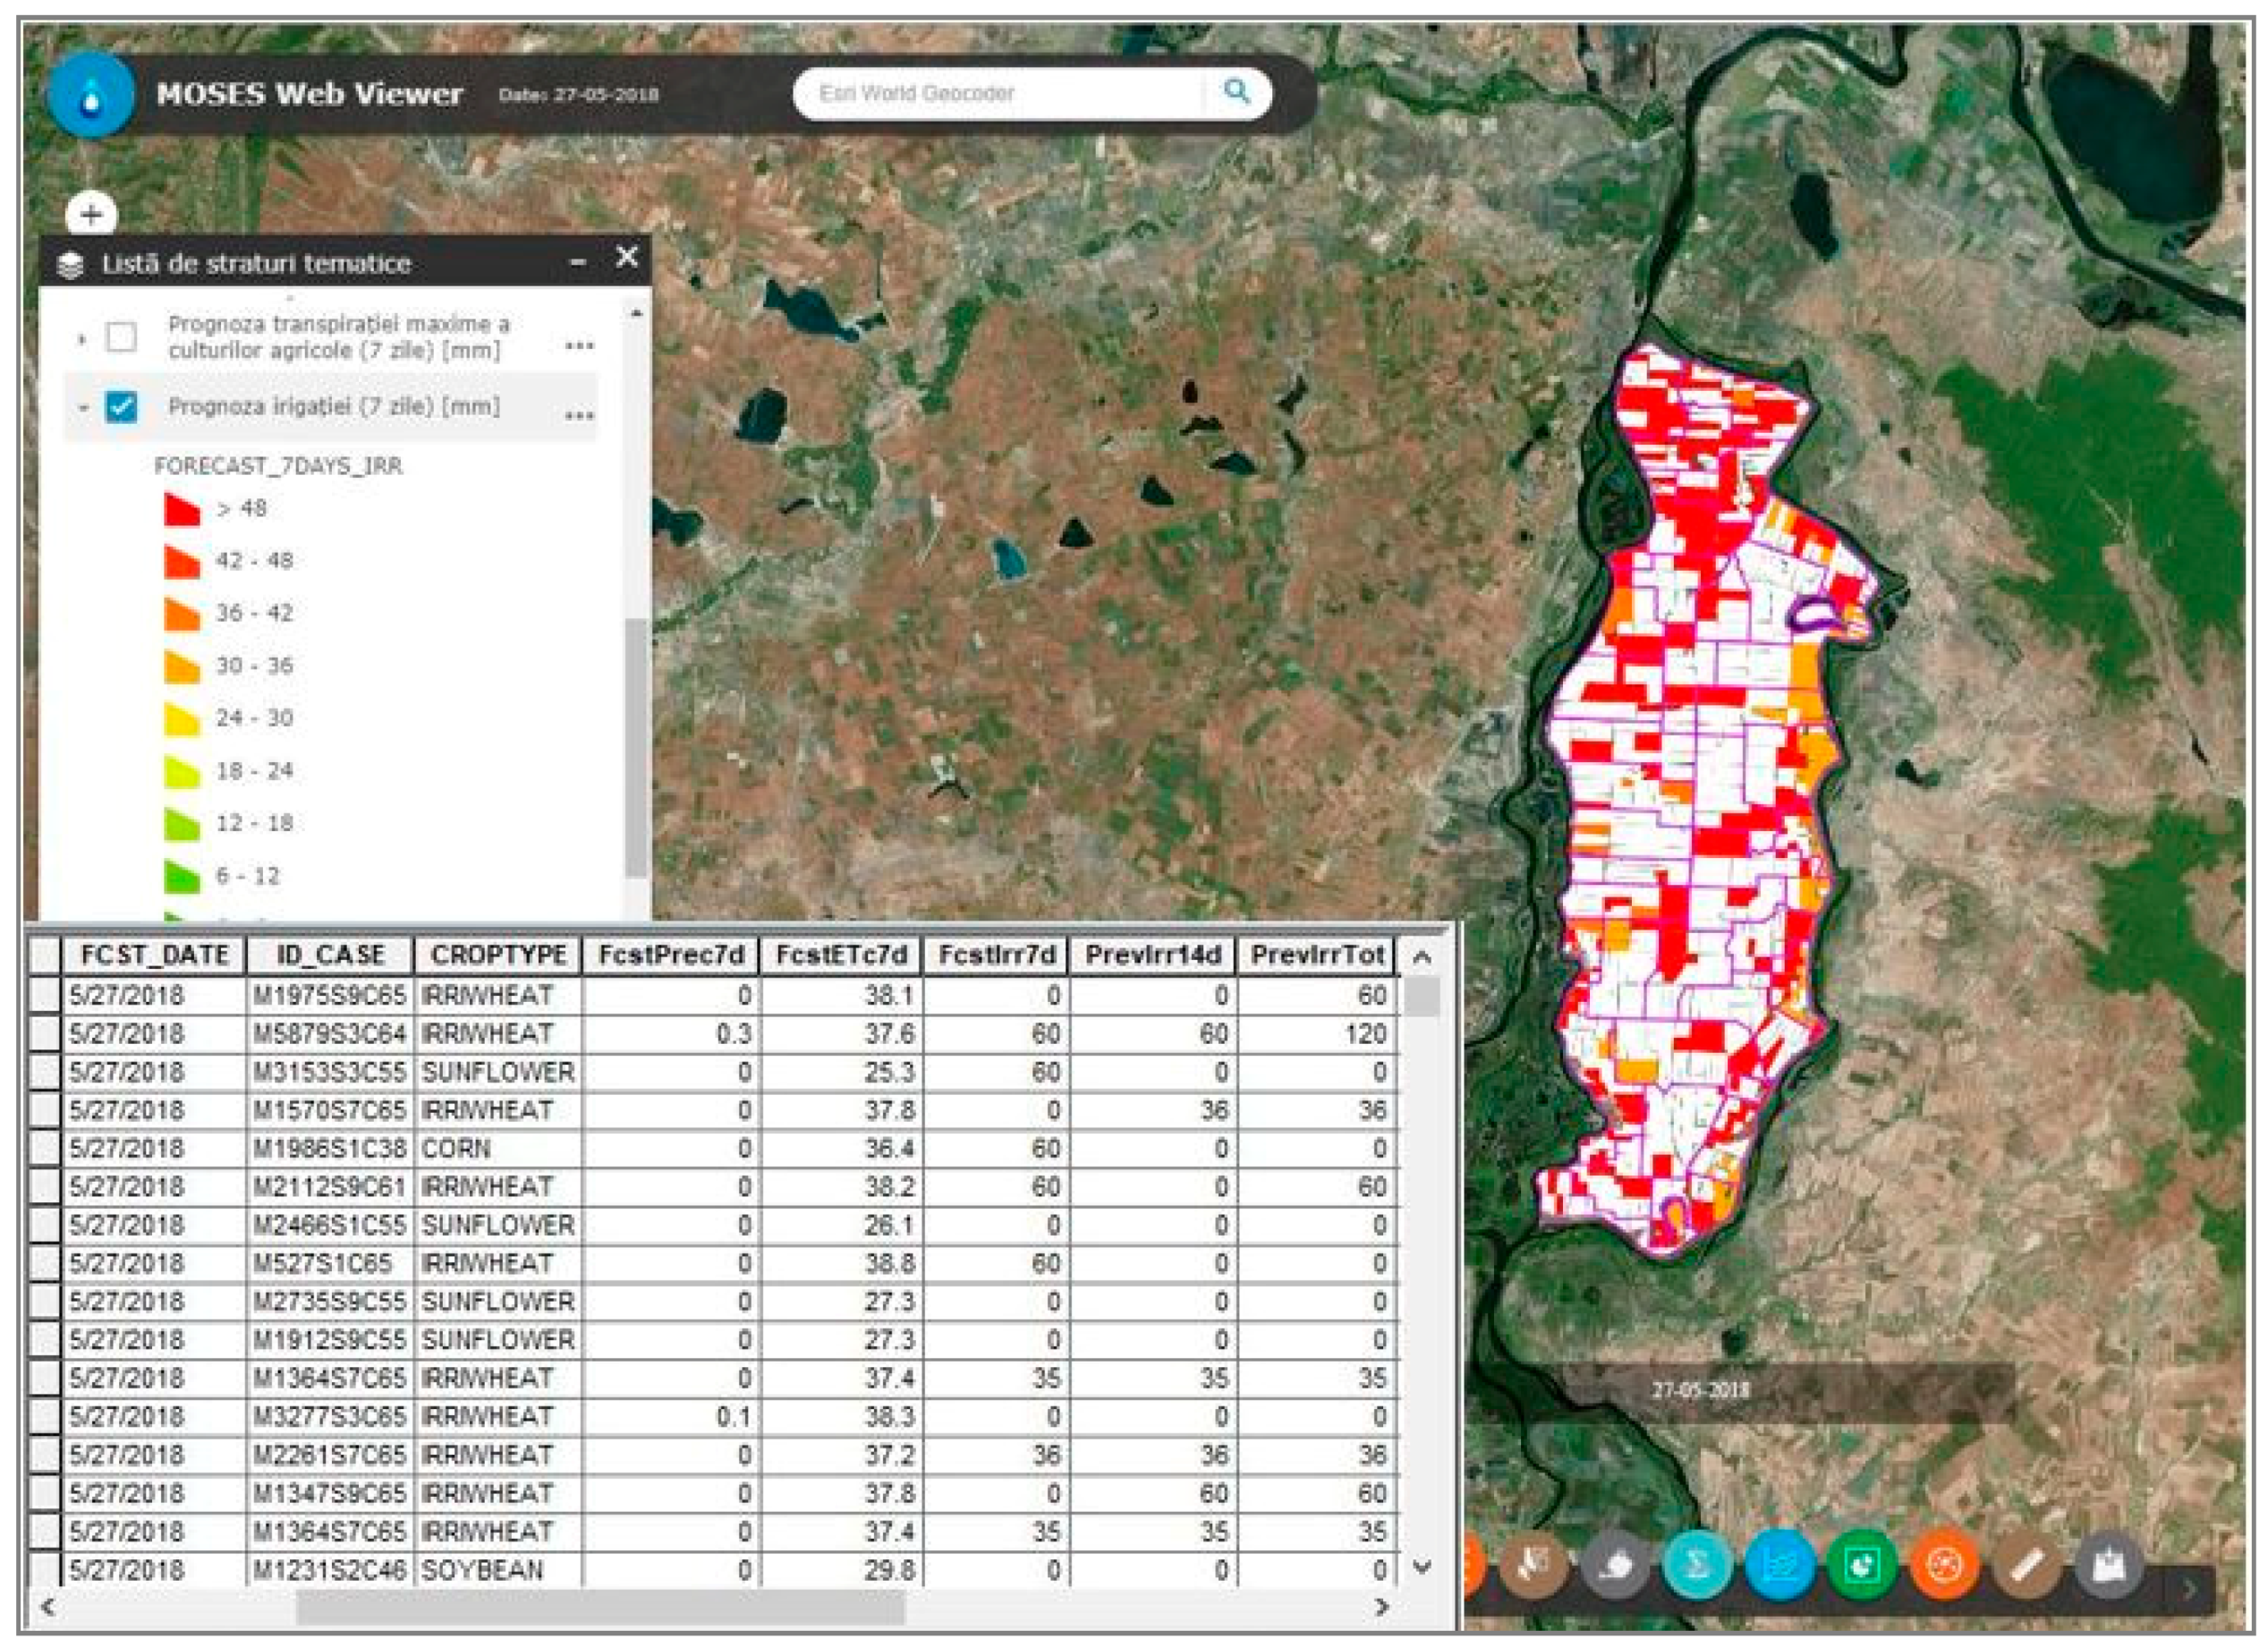Click the blue MOSES water drop logo
The height and width of the screenshot is (1647, 2268).
click(x=91, y=96)
